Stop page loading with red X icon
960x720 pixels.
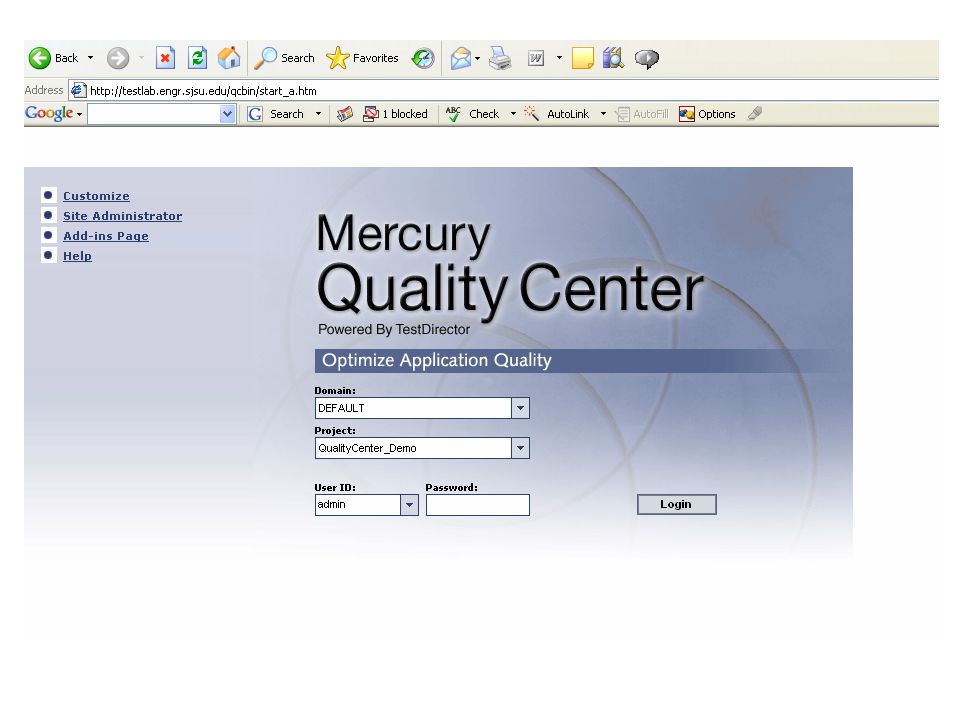[x=165, y=58]
